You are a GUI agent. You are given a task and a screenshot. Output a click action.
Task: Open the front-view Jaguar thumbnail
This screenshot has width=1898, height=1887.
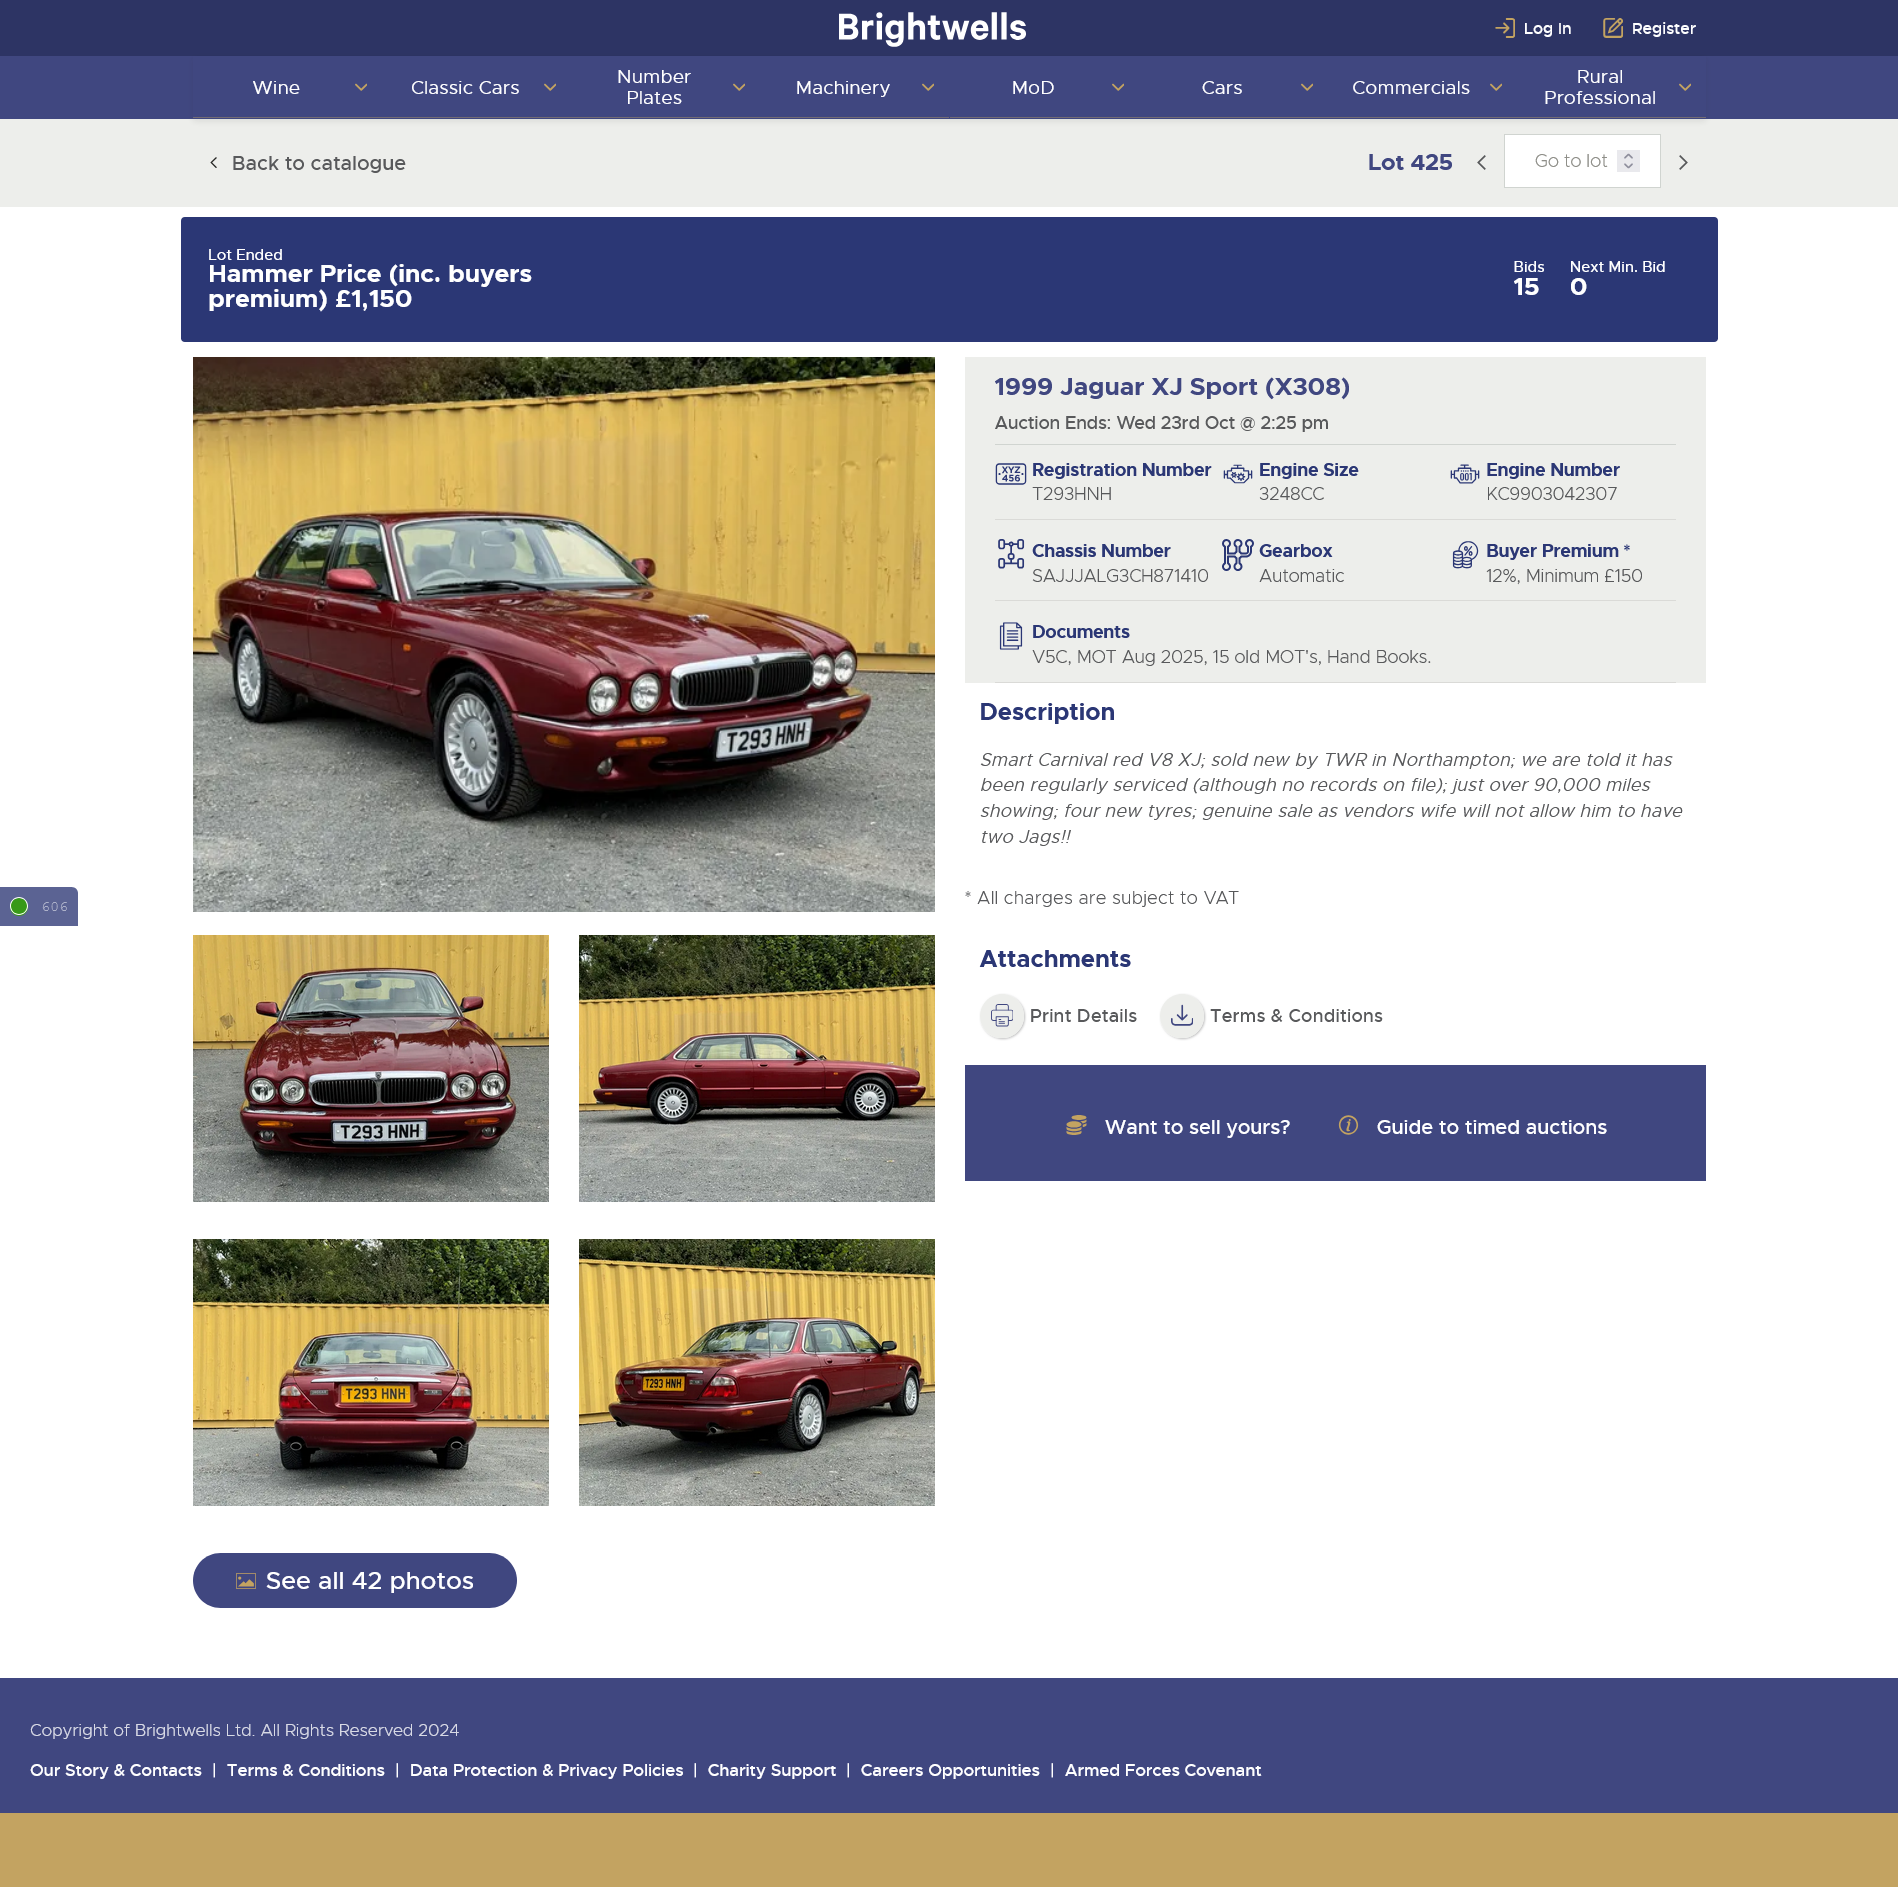coord(371,1068)
